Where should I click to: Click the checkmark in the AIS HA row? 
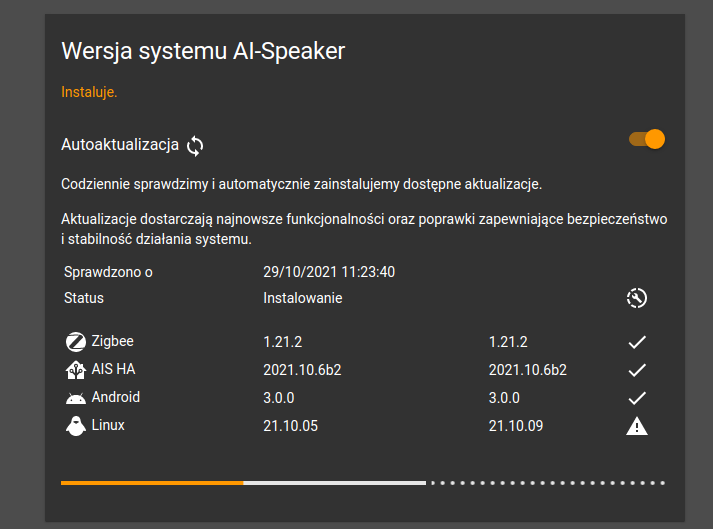pos(637,370)
